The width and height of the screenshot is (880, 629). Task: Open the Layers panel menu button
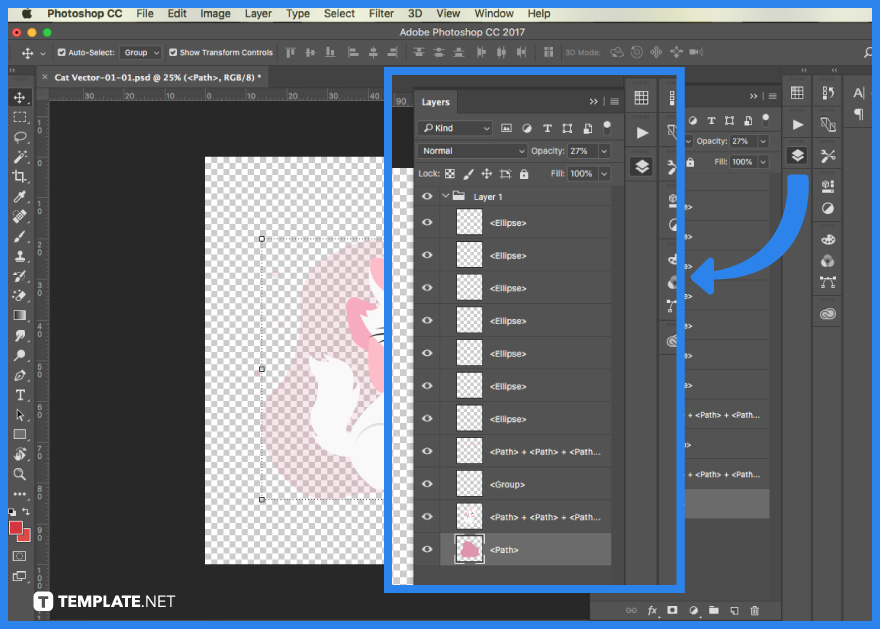click(x=613, y=101)
